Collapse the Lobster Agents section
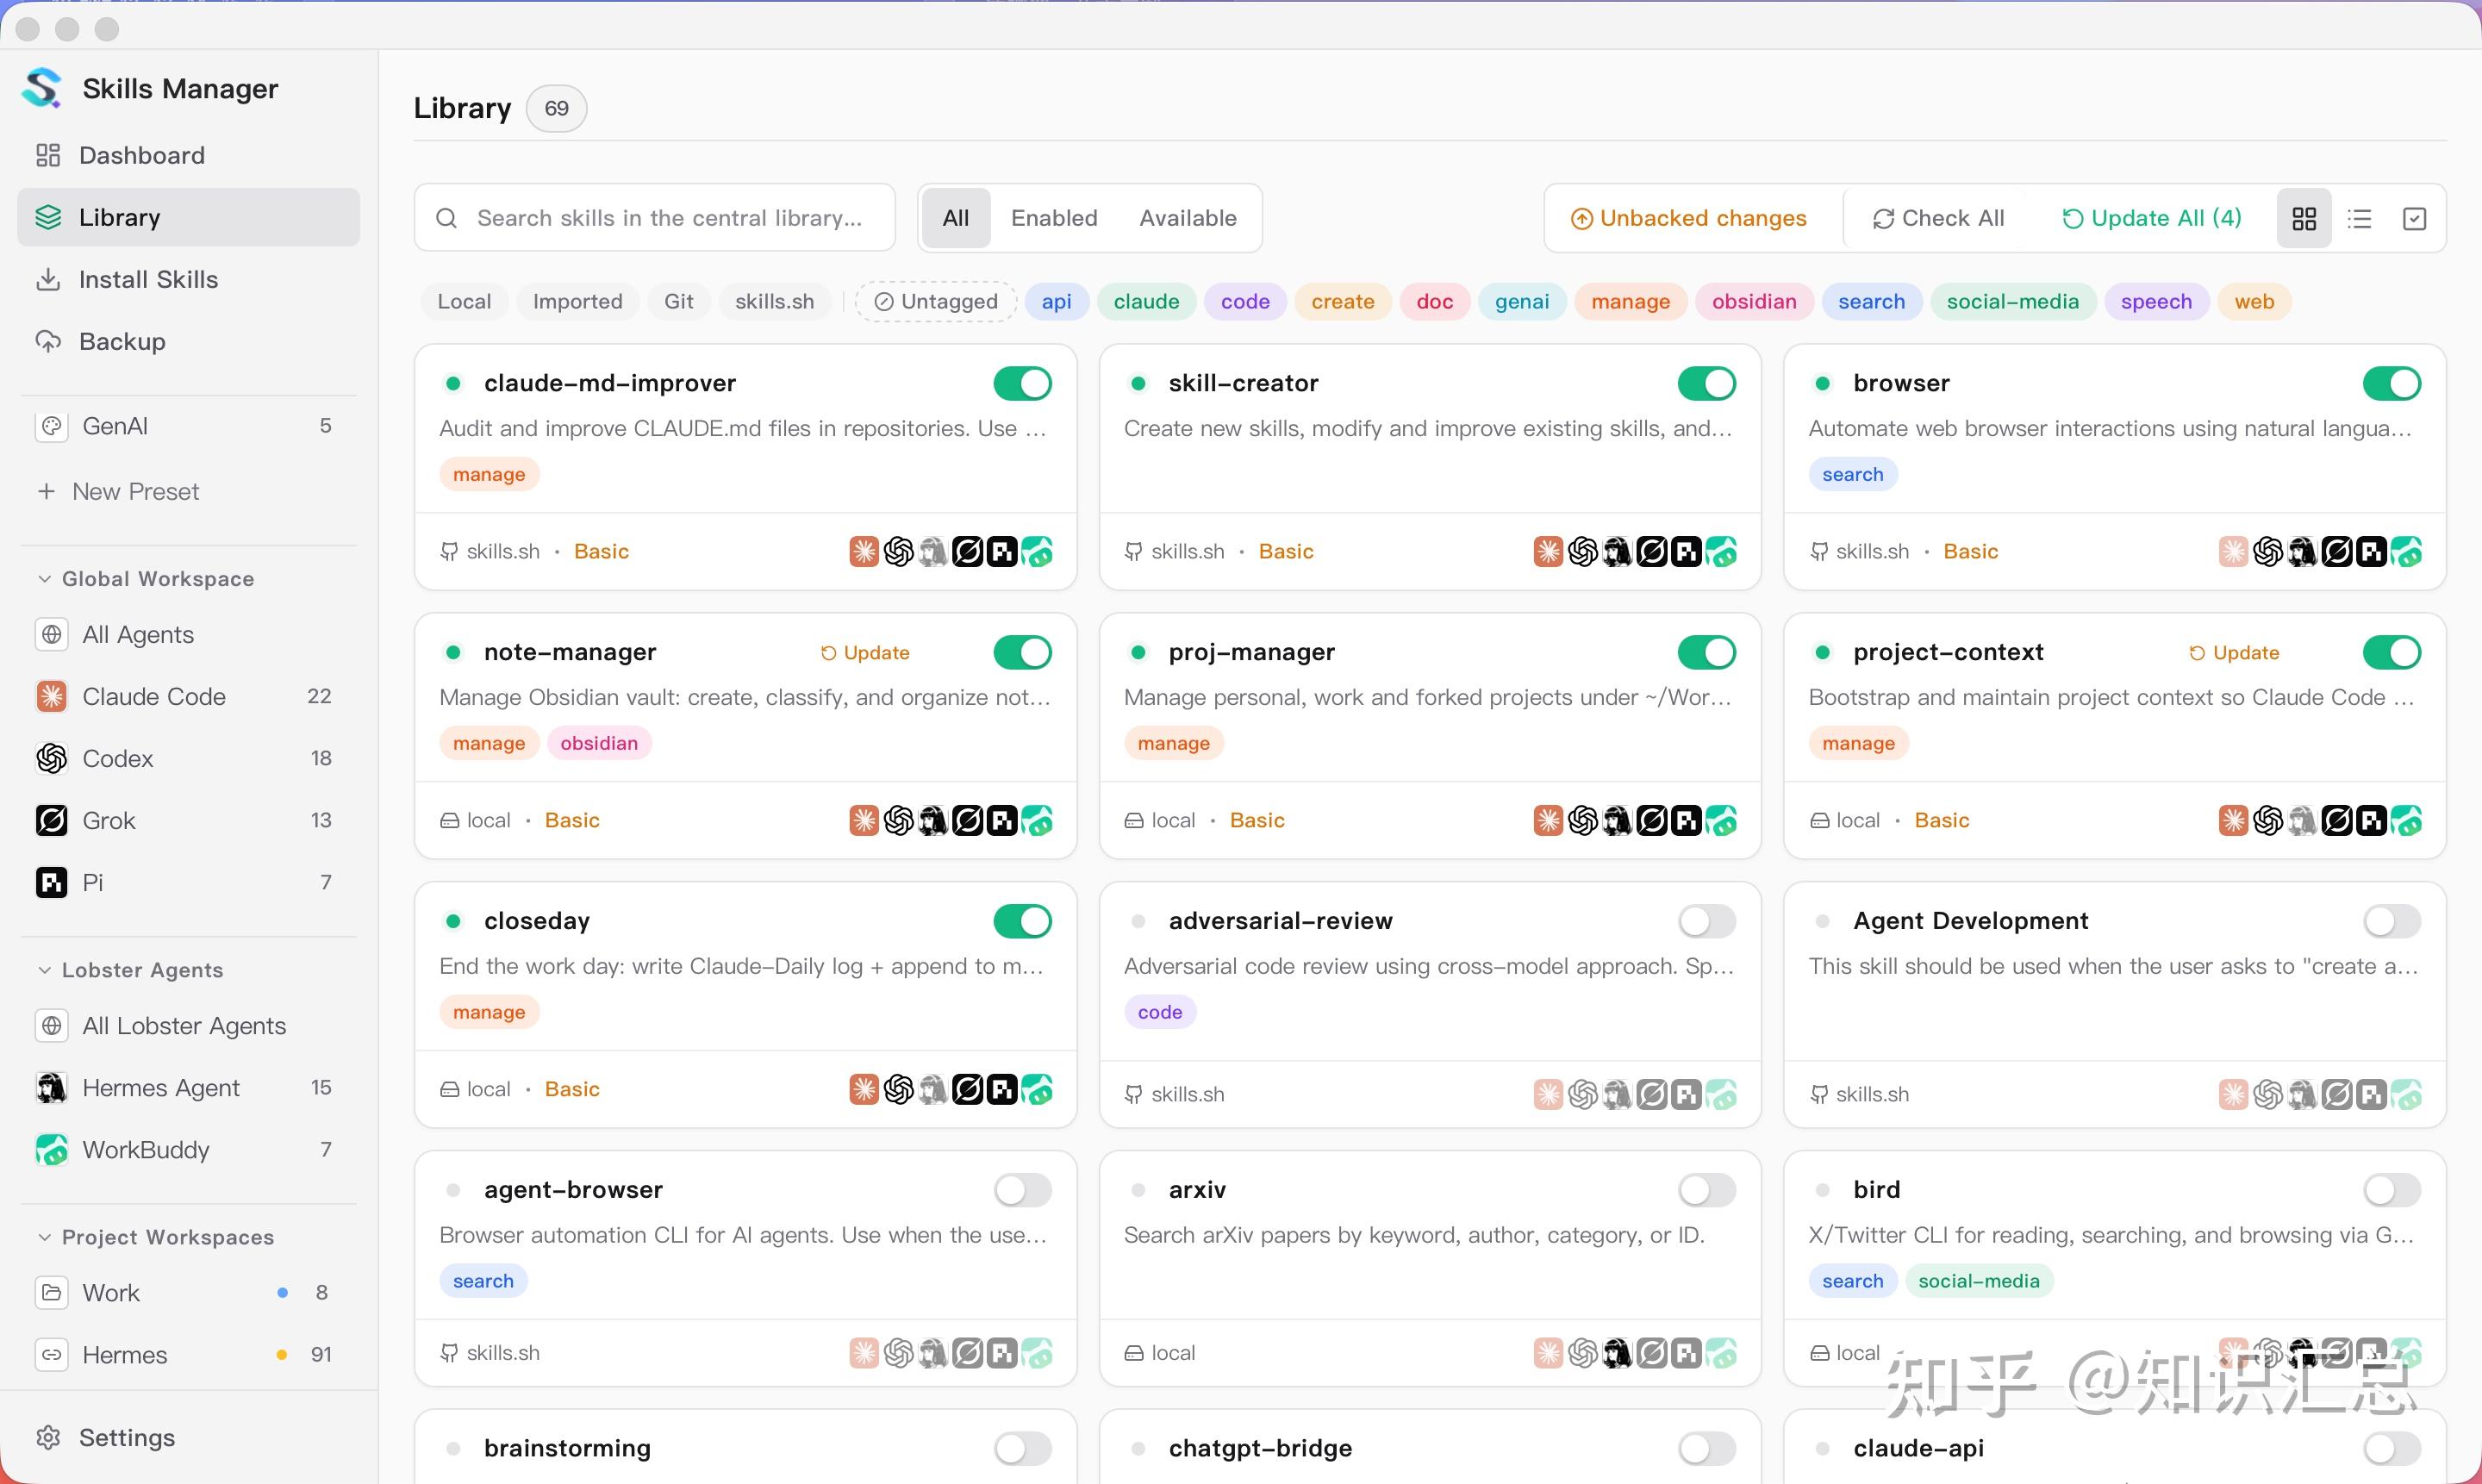 [130, 970]
